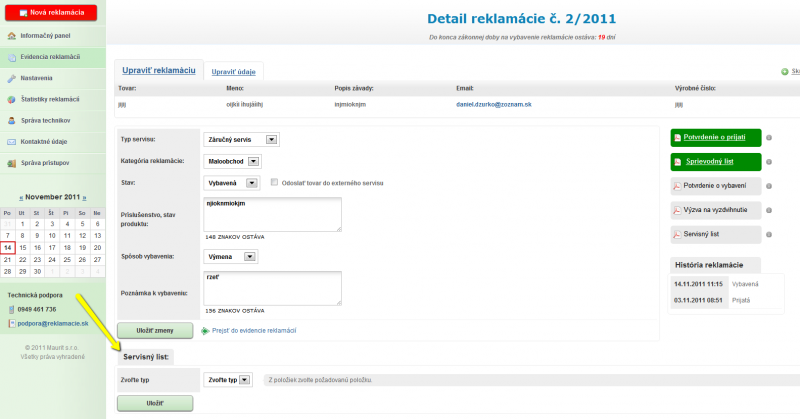Viewport: 800px width, 419px height.
Task: Open the Spôsob vybavenia dropdown
Action: (251, 257)
